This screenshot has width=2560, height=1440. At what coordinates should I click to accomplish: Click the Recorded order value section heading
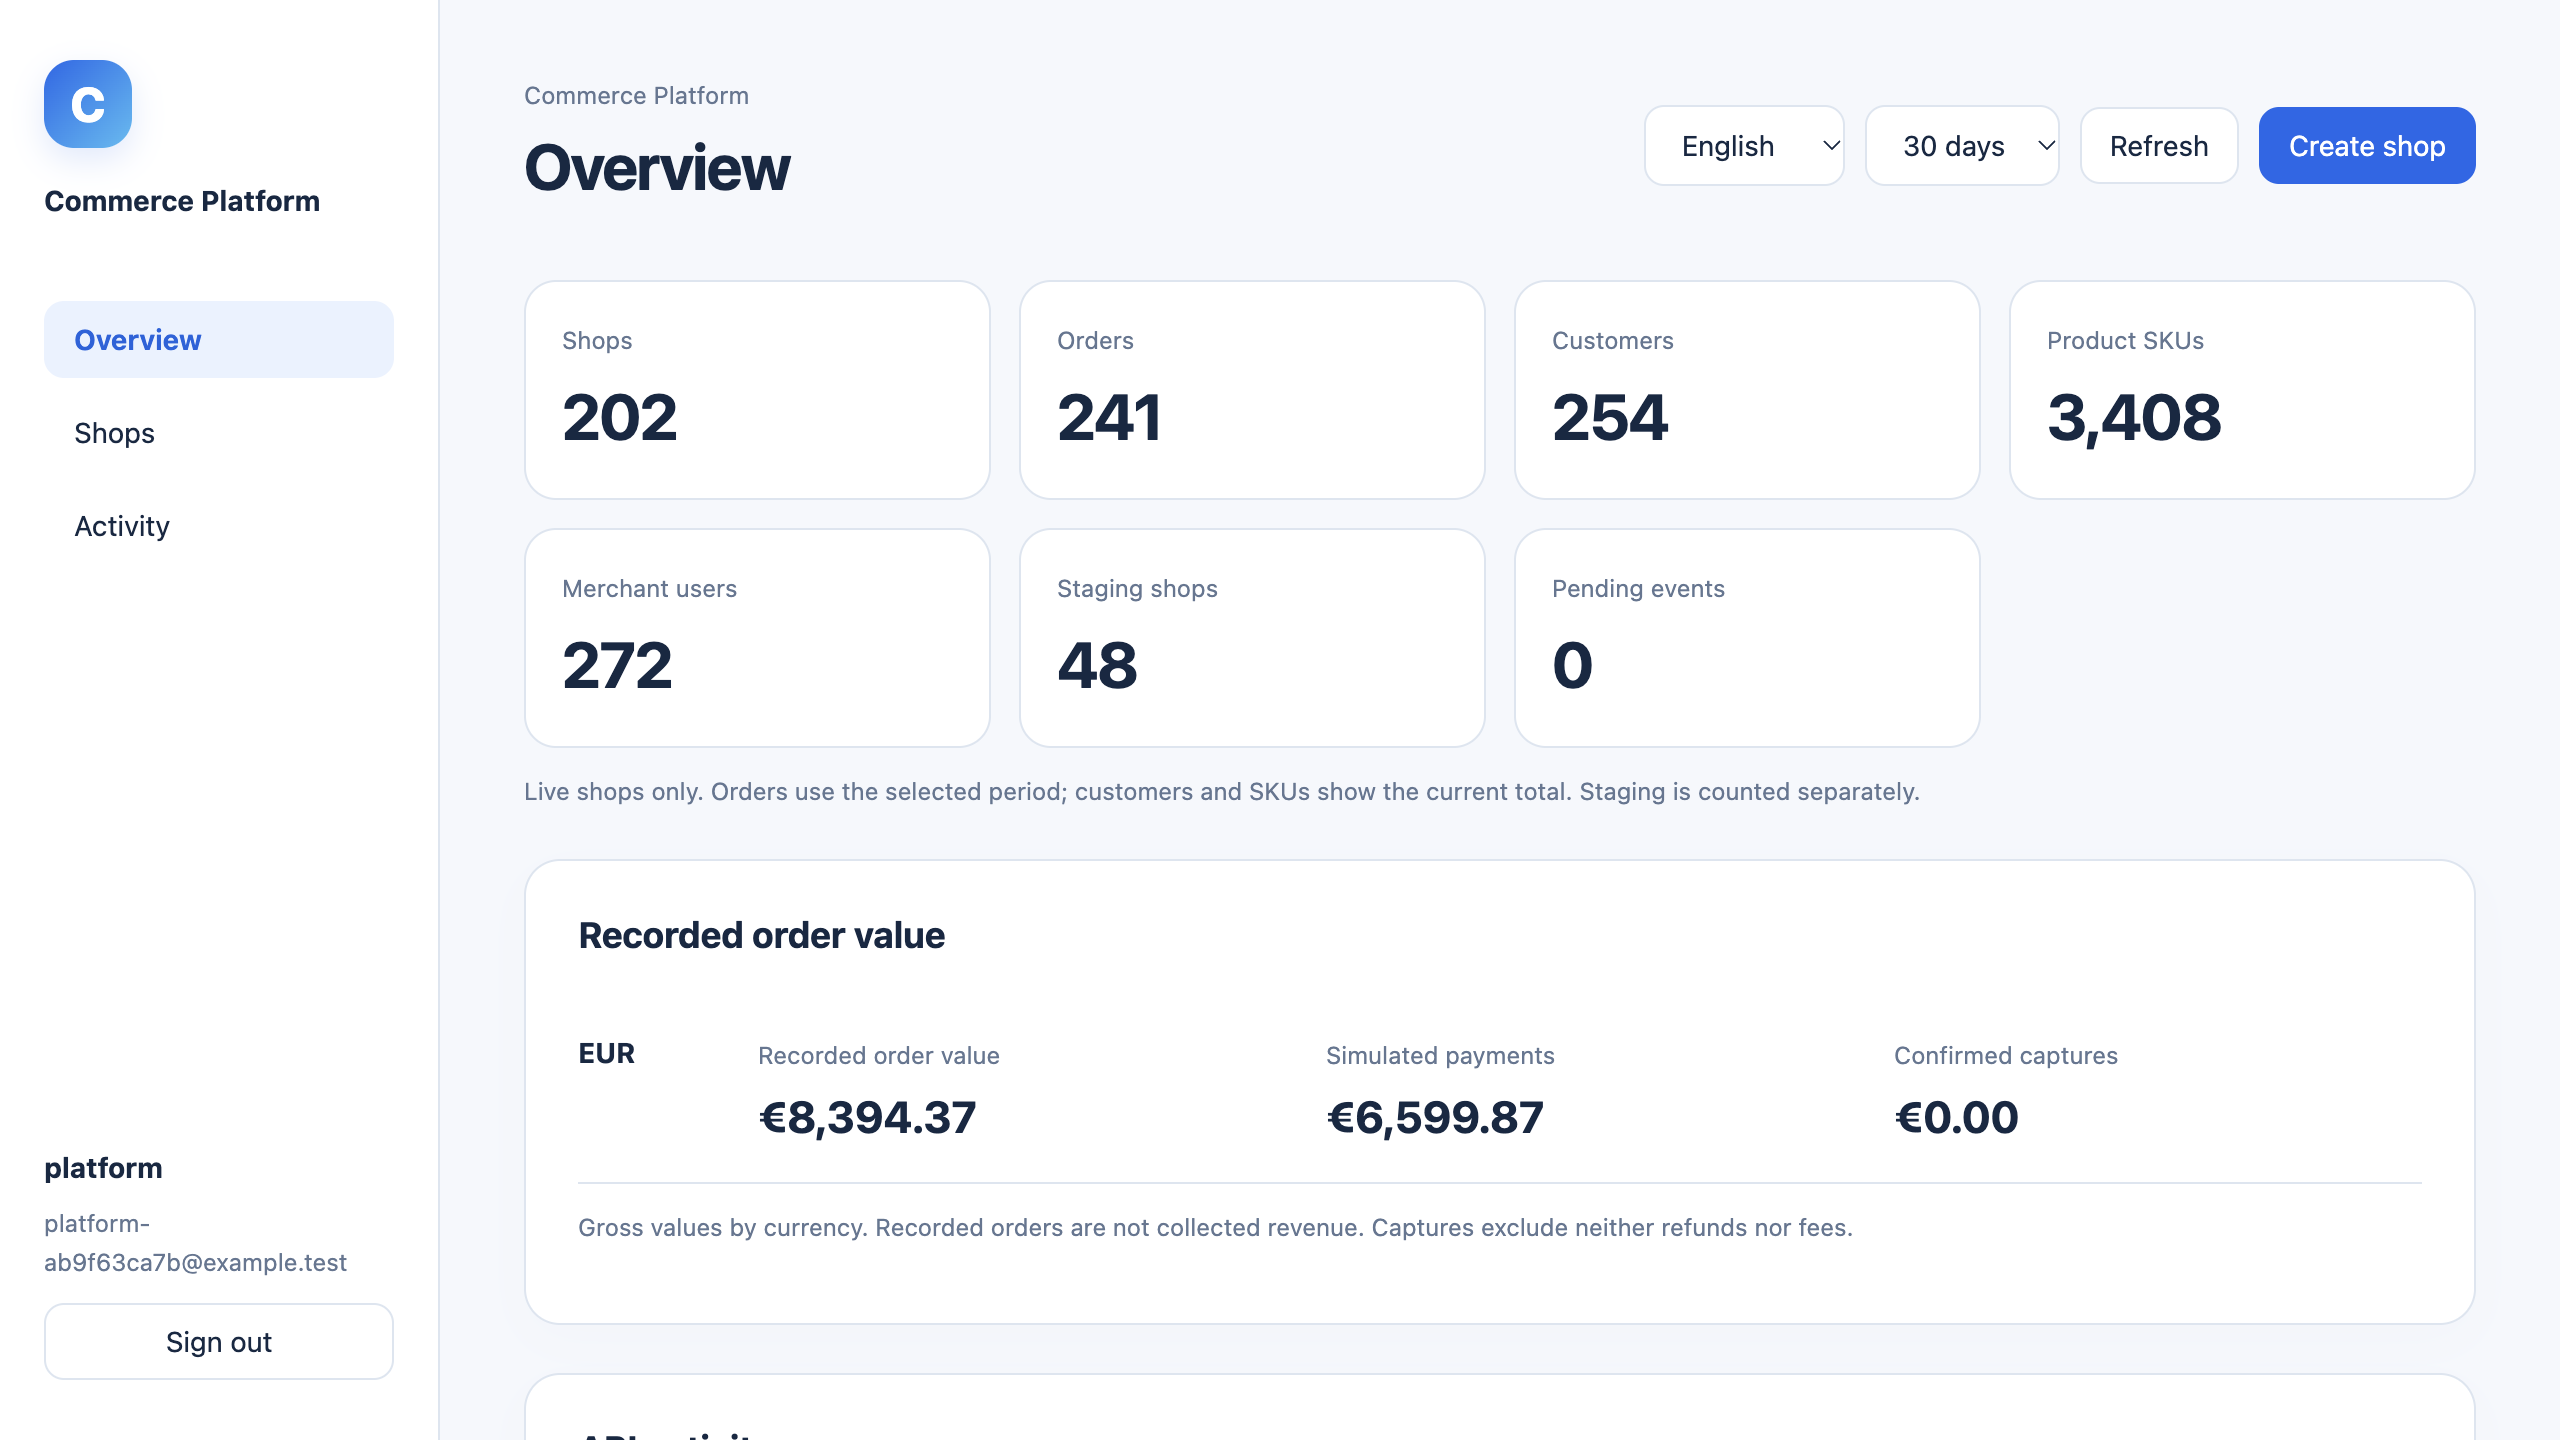[761, 936]
